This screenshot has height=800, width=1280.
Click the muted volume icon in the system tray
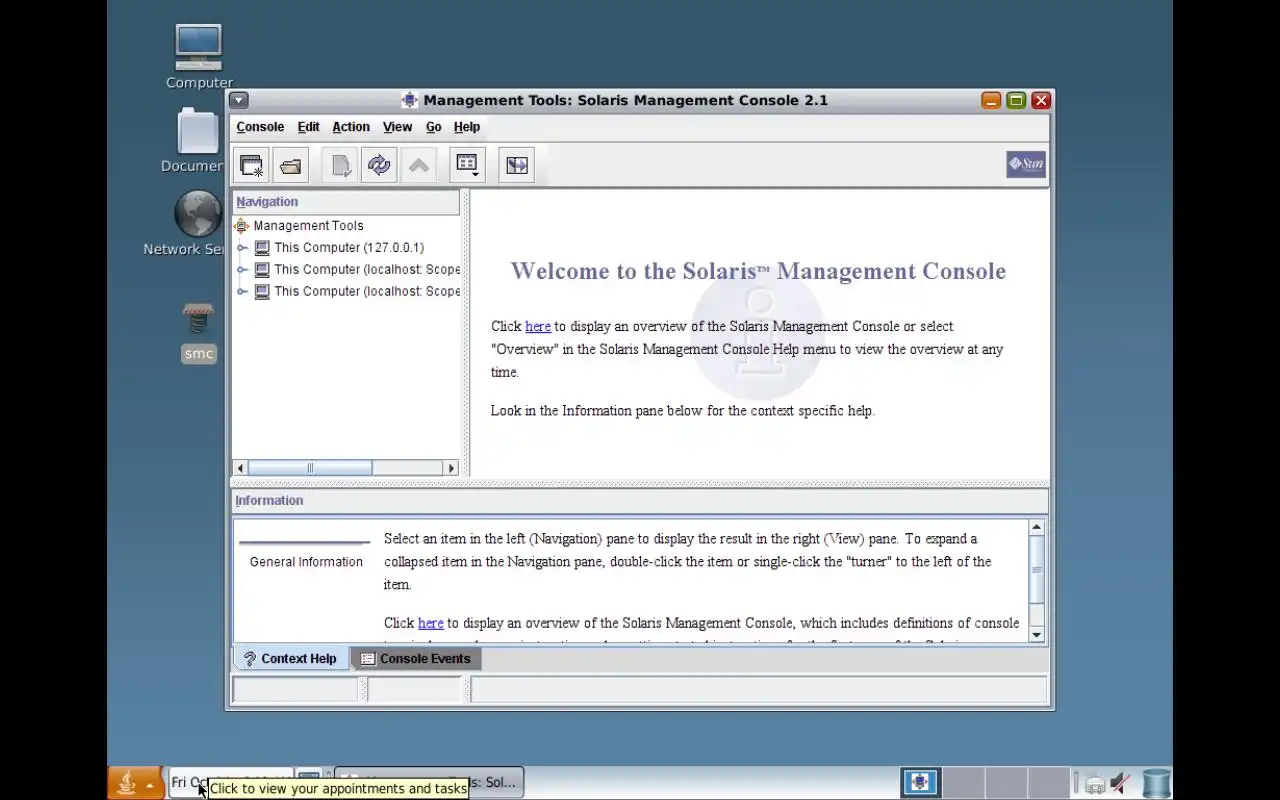pos(1121,783)
